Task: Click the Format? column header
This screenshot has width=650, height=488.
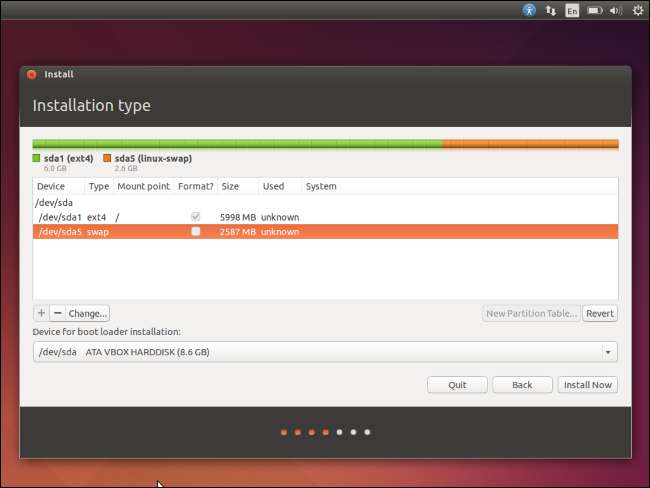Action: coord(196,187)
